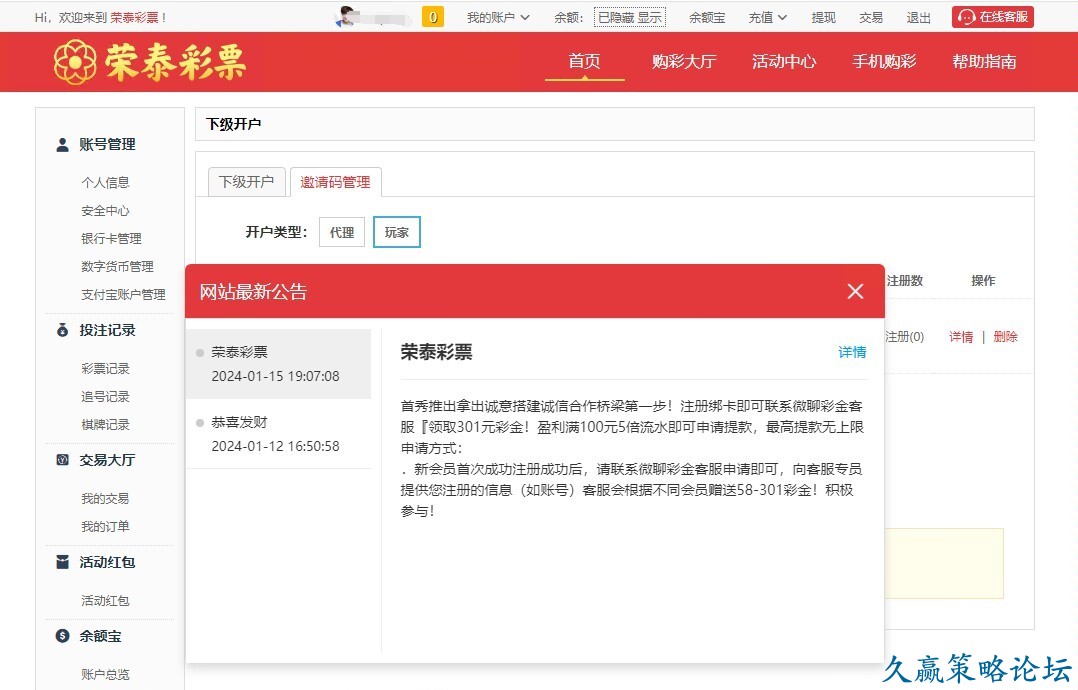
Task: Select 代理 account type option
Action: coord(342,232)
